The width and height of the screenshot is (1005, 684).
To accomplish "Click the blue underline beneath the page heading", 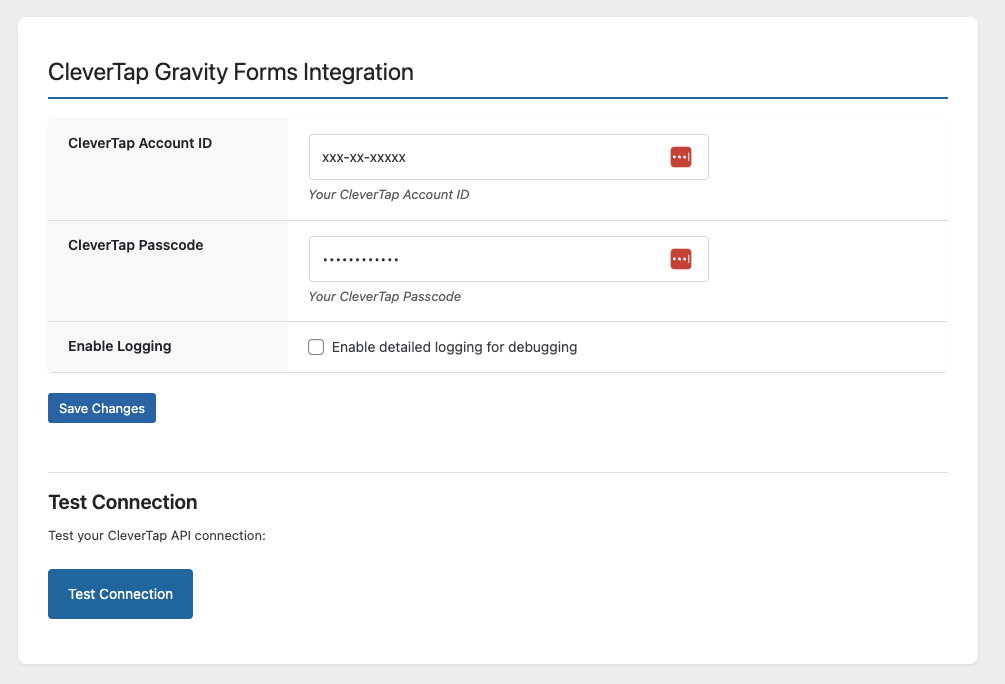I will pos(497,98).
